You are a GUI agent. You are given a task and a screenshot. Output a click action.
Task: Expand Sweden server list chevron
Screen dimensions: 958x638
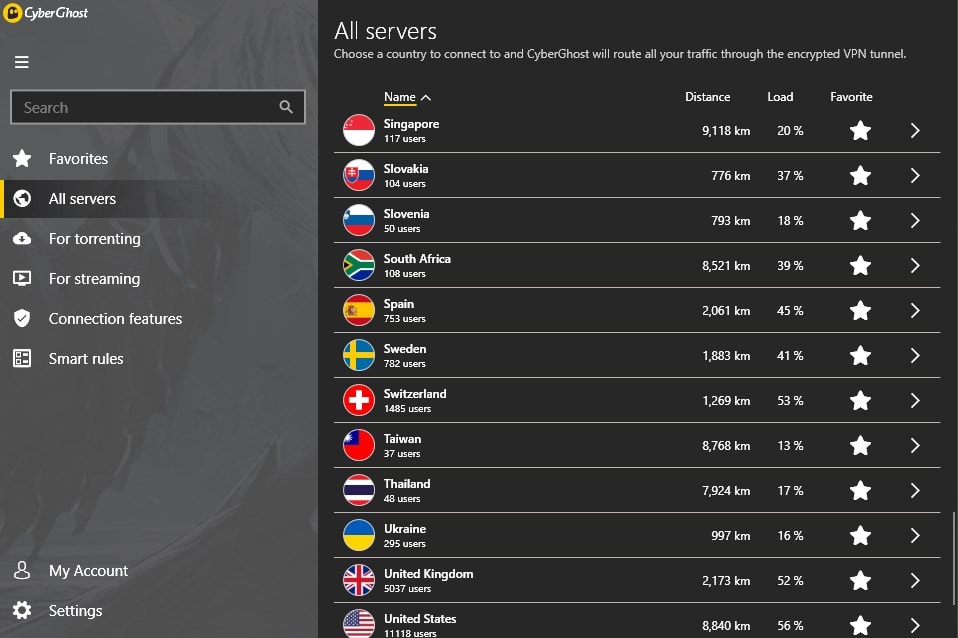point(915,356)
